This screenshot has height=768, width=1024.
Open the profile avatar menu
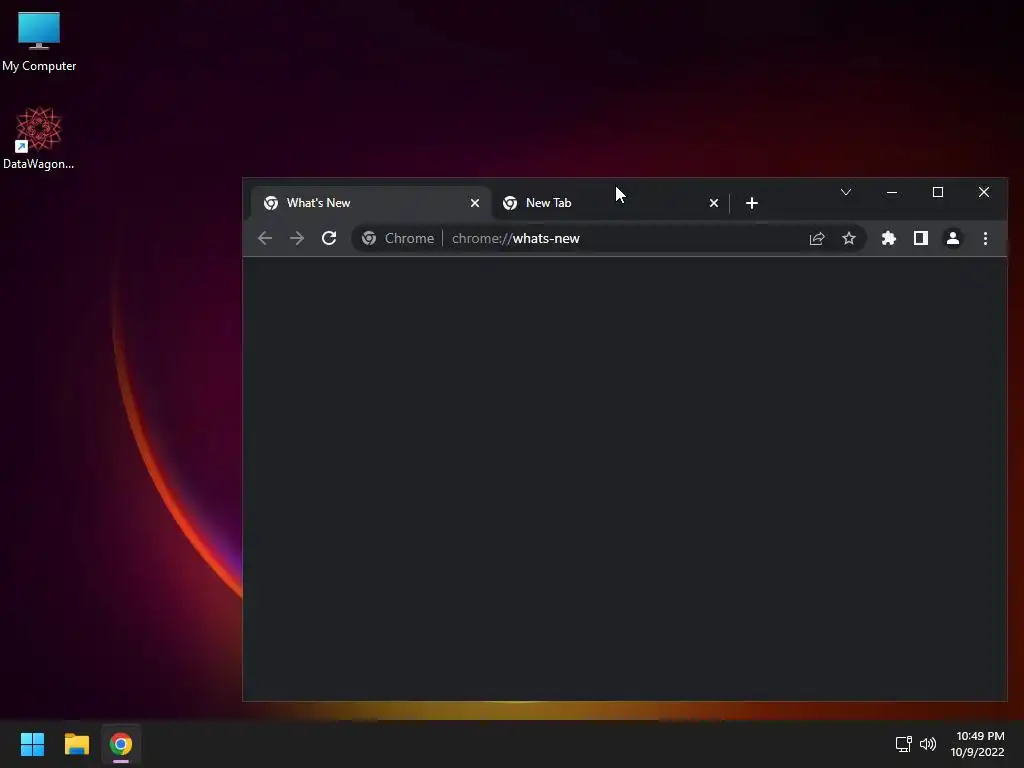pyautogui.click(x=953, y=238)
